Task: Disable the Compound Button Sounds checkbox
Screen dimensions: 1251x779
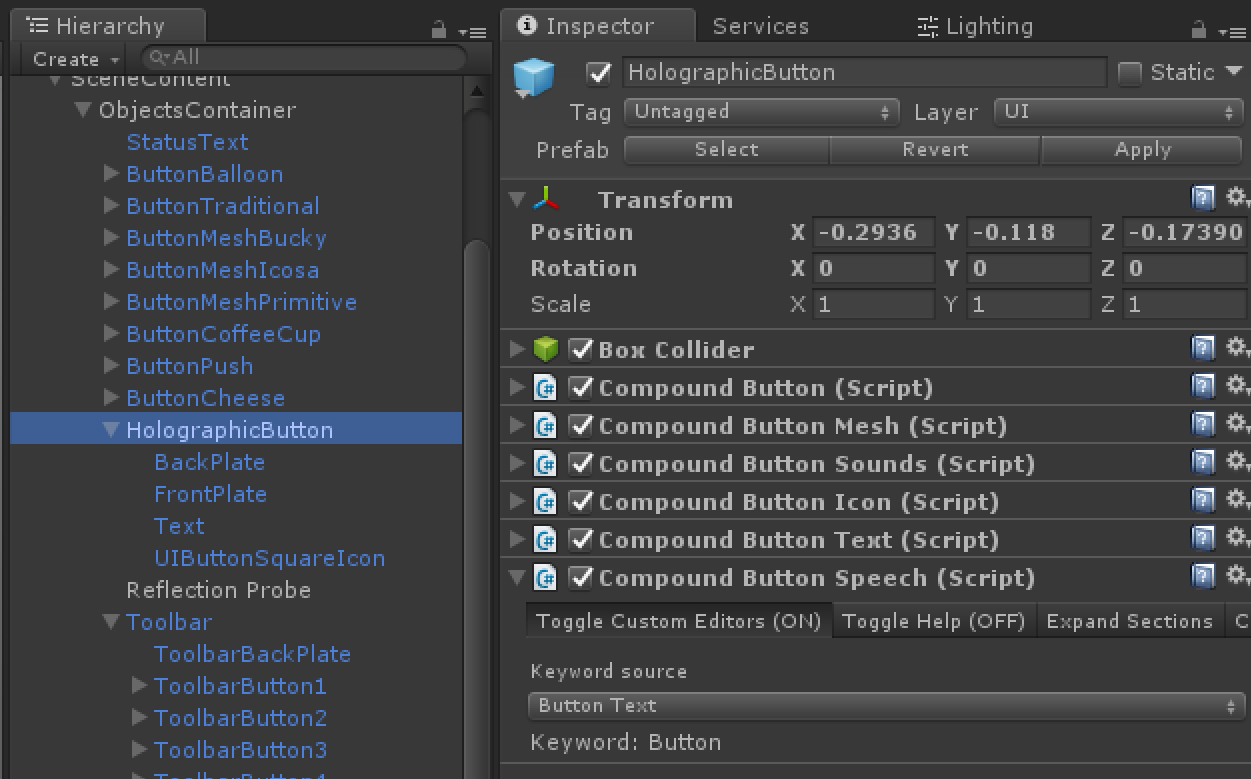Action: pos(580,462)
